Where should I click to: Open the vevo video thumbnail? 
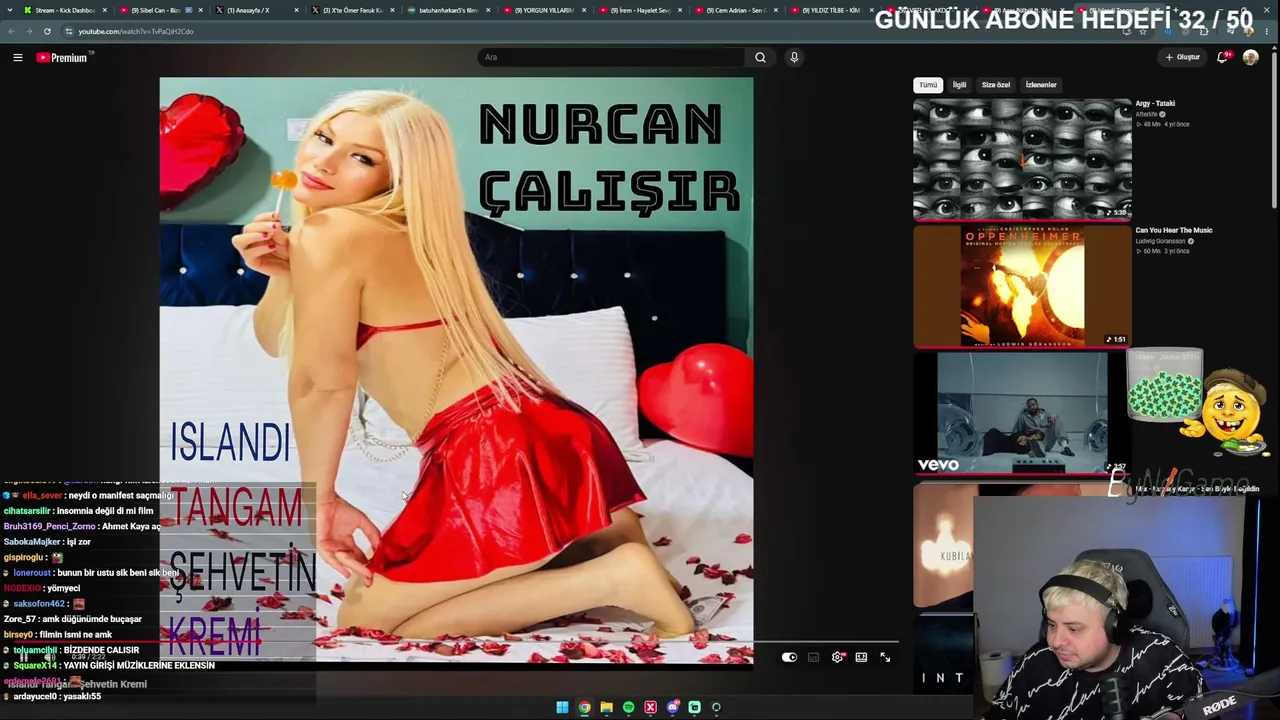1022,412
